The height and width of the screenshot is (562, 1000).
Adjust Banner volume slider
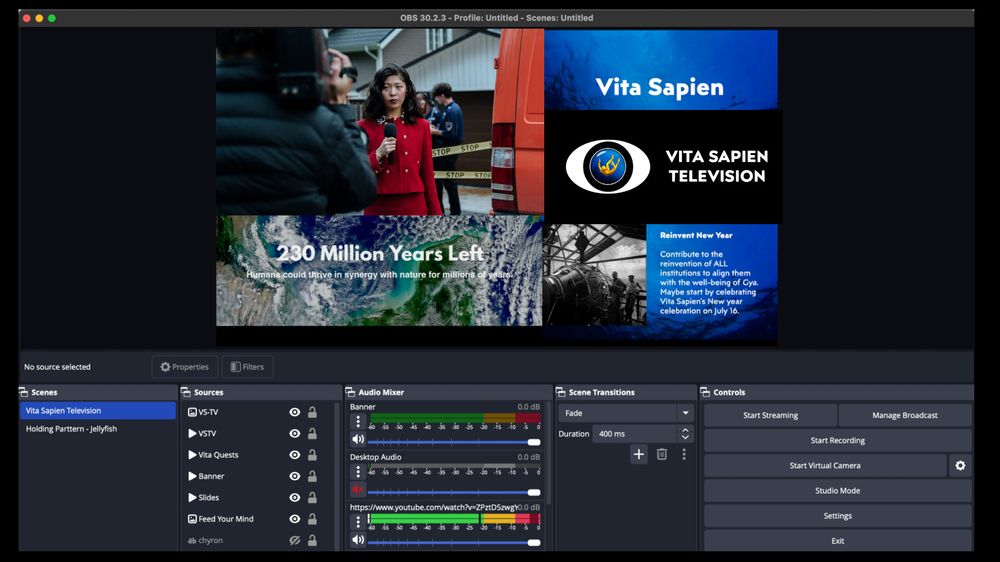pyautogui.click(x=454, y=441)
